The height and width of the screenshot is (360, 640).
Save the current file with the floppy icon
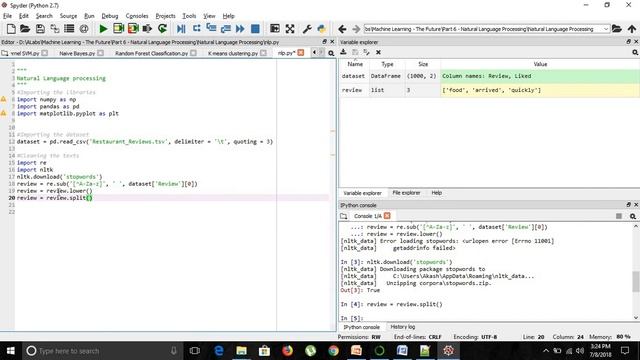pos(40,29)
